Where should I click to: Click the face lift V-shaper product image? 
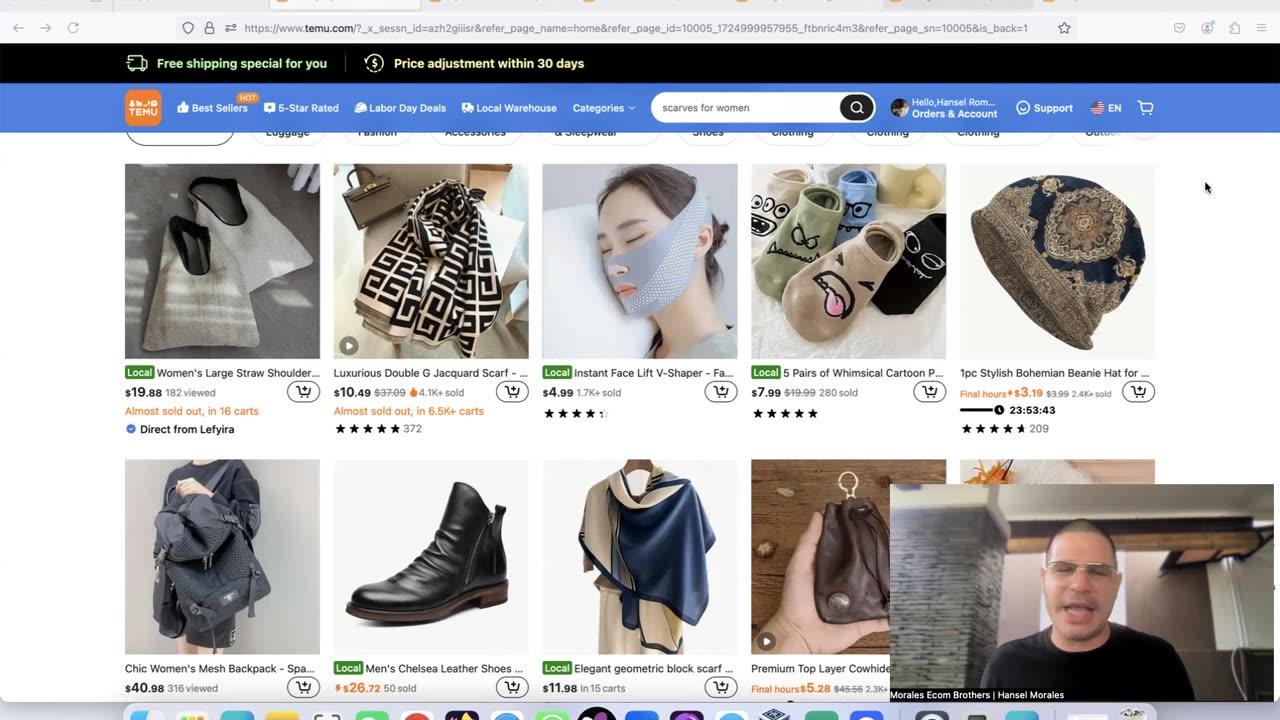[640, 261]
